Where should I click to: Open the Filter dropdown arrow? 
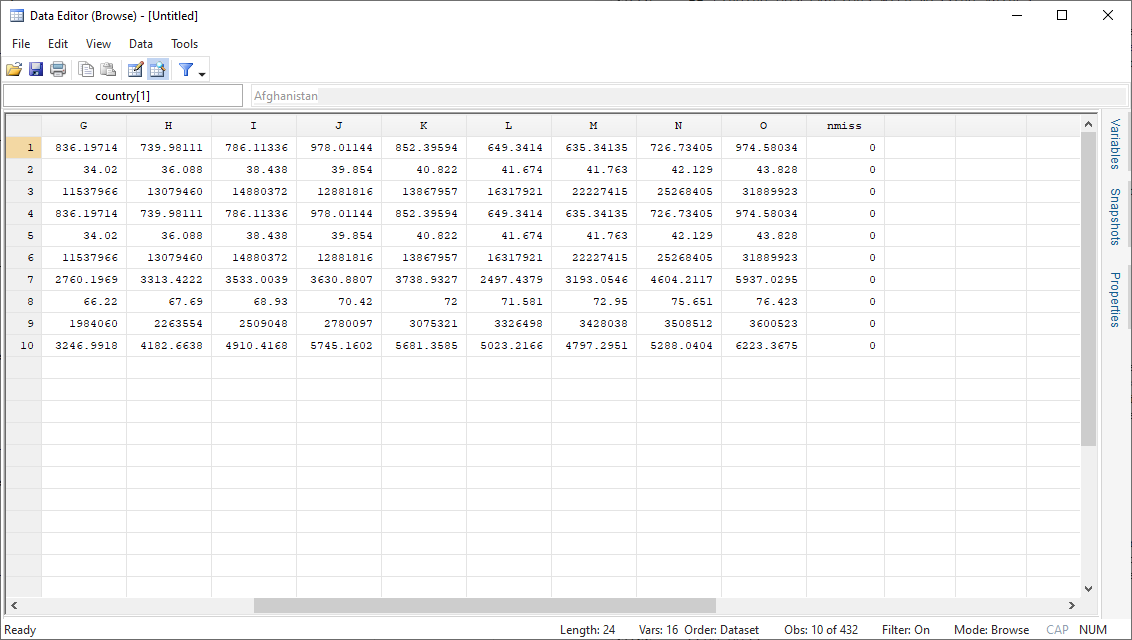pyautogui.click(x=202, y=73)
